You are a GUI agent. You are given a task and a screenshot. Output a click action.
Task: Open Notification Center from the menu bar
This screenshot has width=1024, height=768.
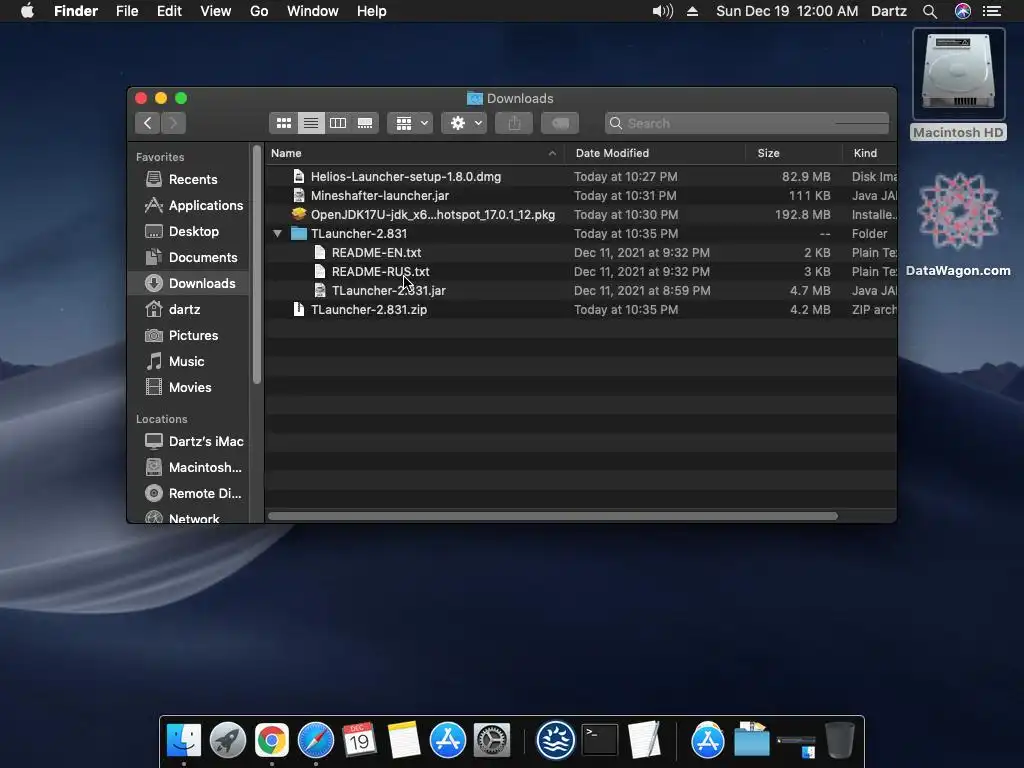tap(992, 11)
